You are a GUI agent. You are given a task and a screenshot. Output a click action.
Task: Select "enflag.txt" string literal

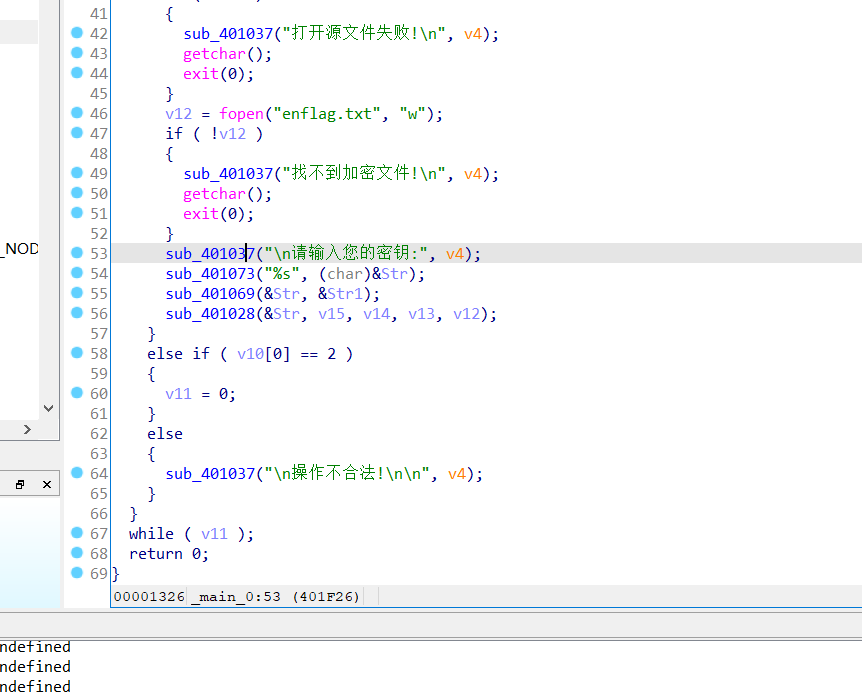[331, 114]
